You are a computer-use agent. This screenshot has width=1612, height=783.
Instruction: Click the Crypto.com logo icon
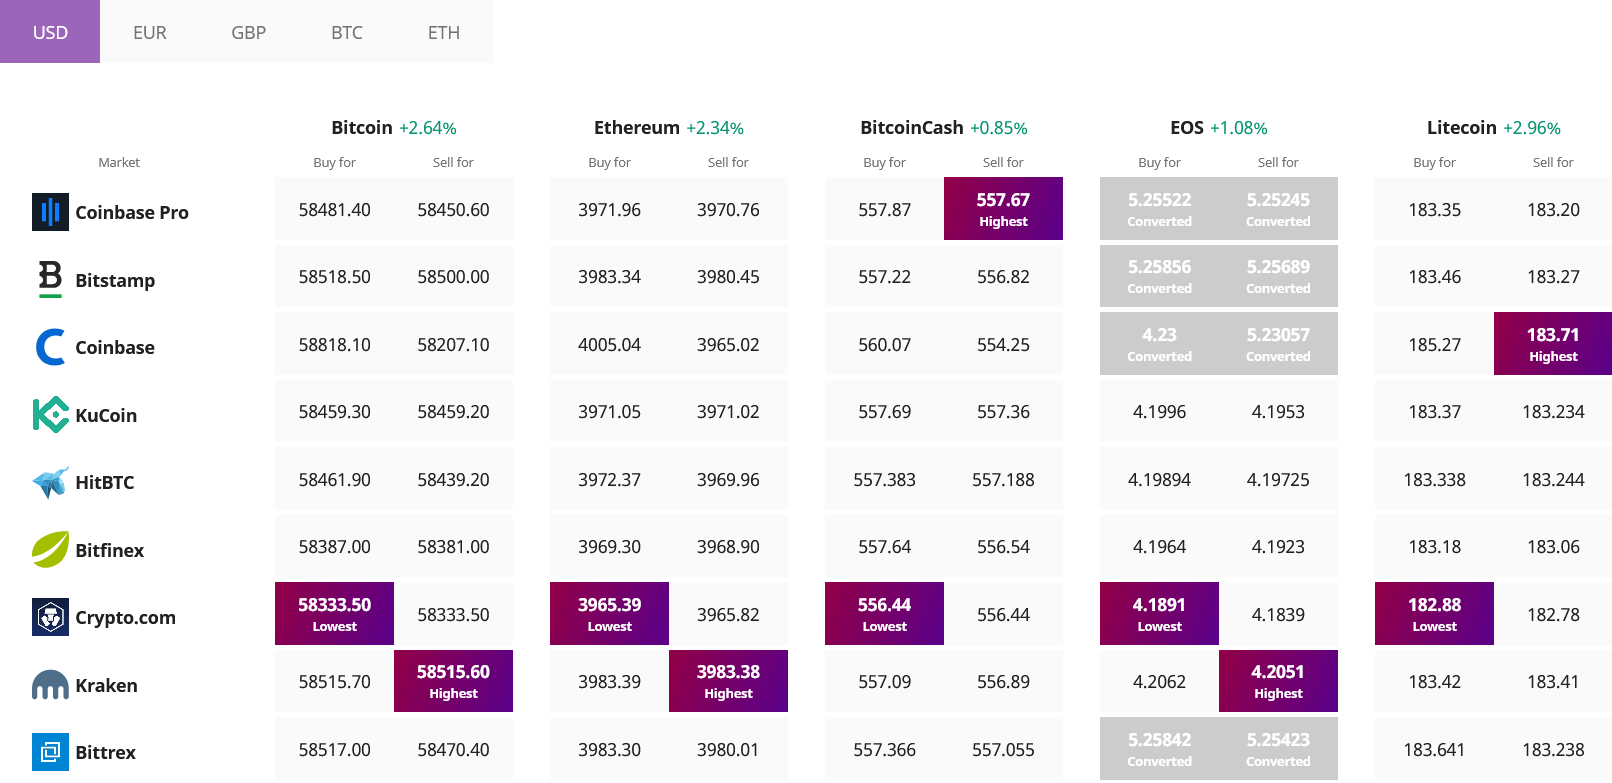click(50, 617)
